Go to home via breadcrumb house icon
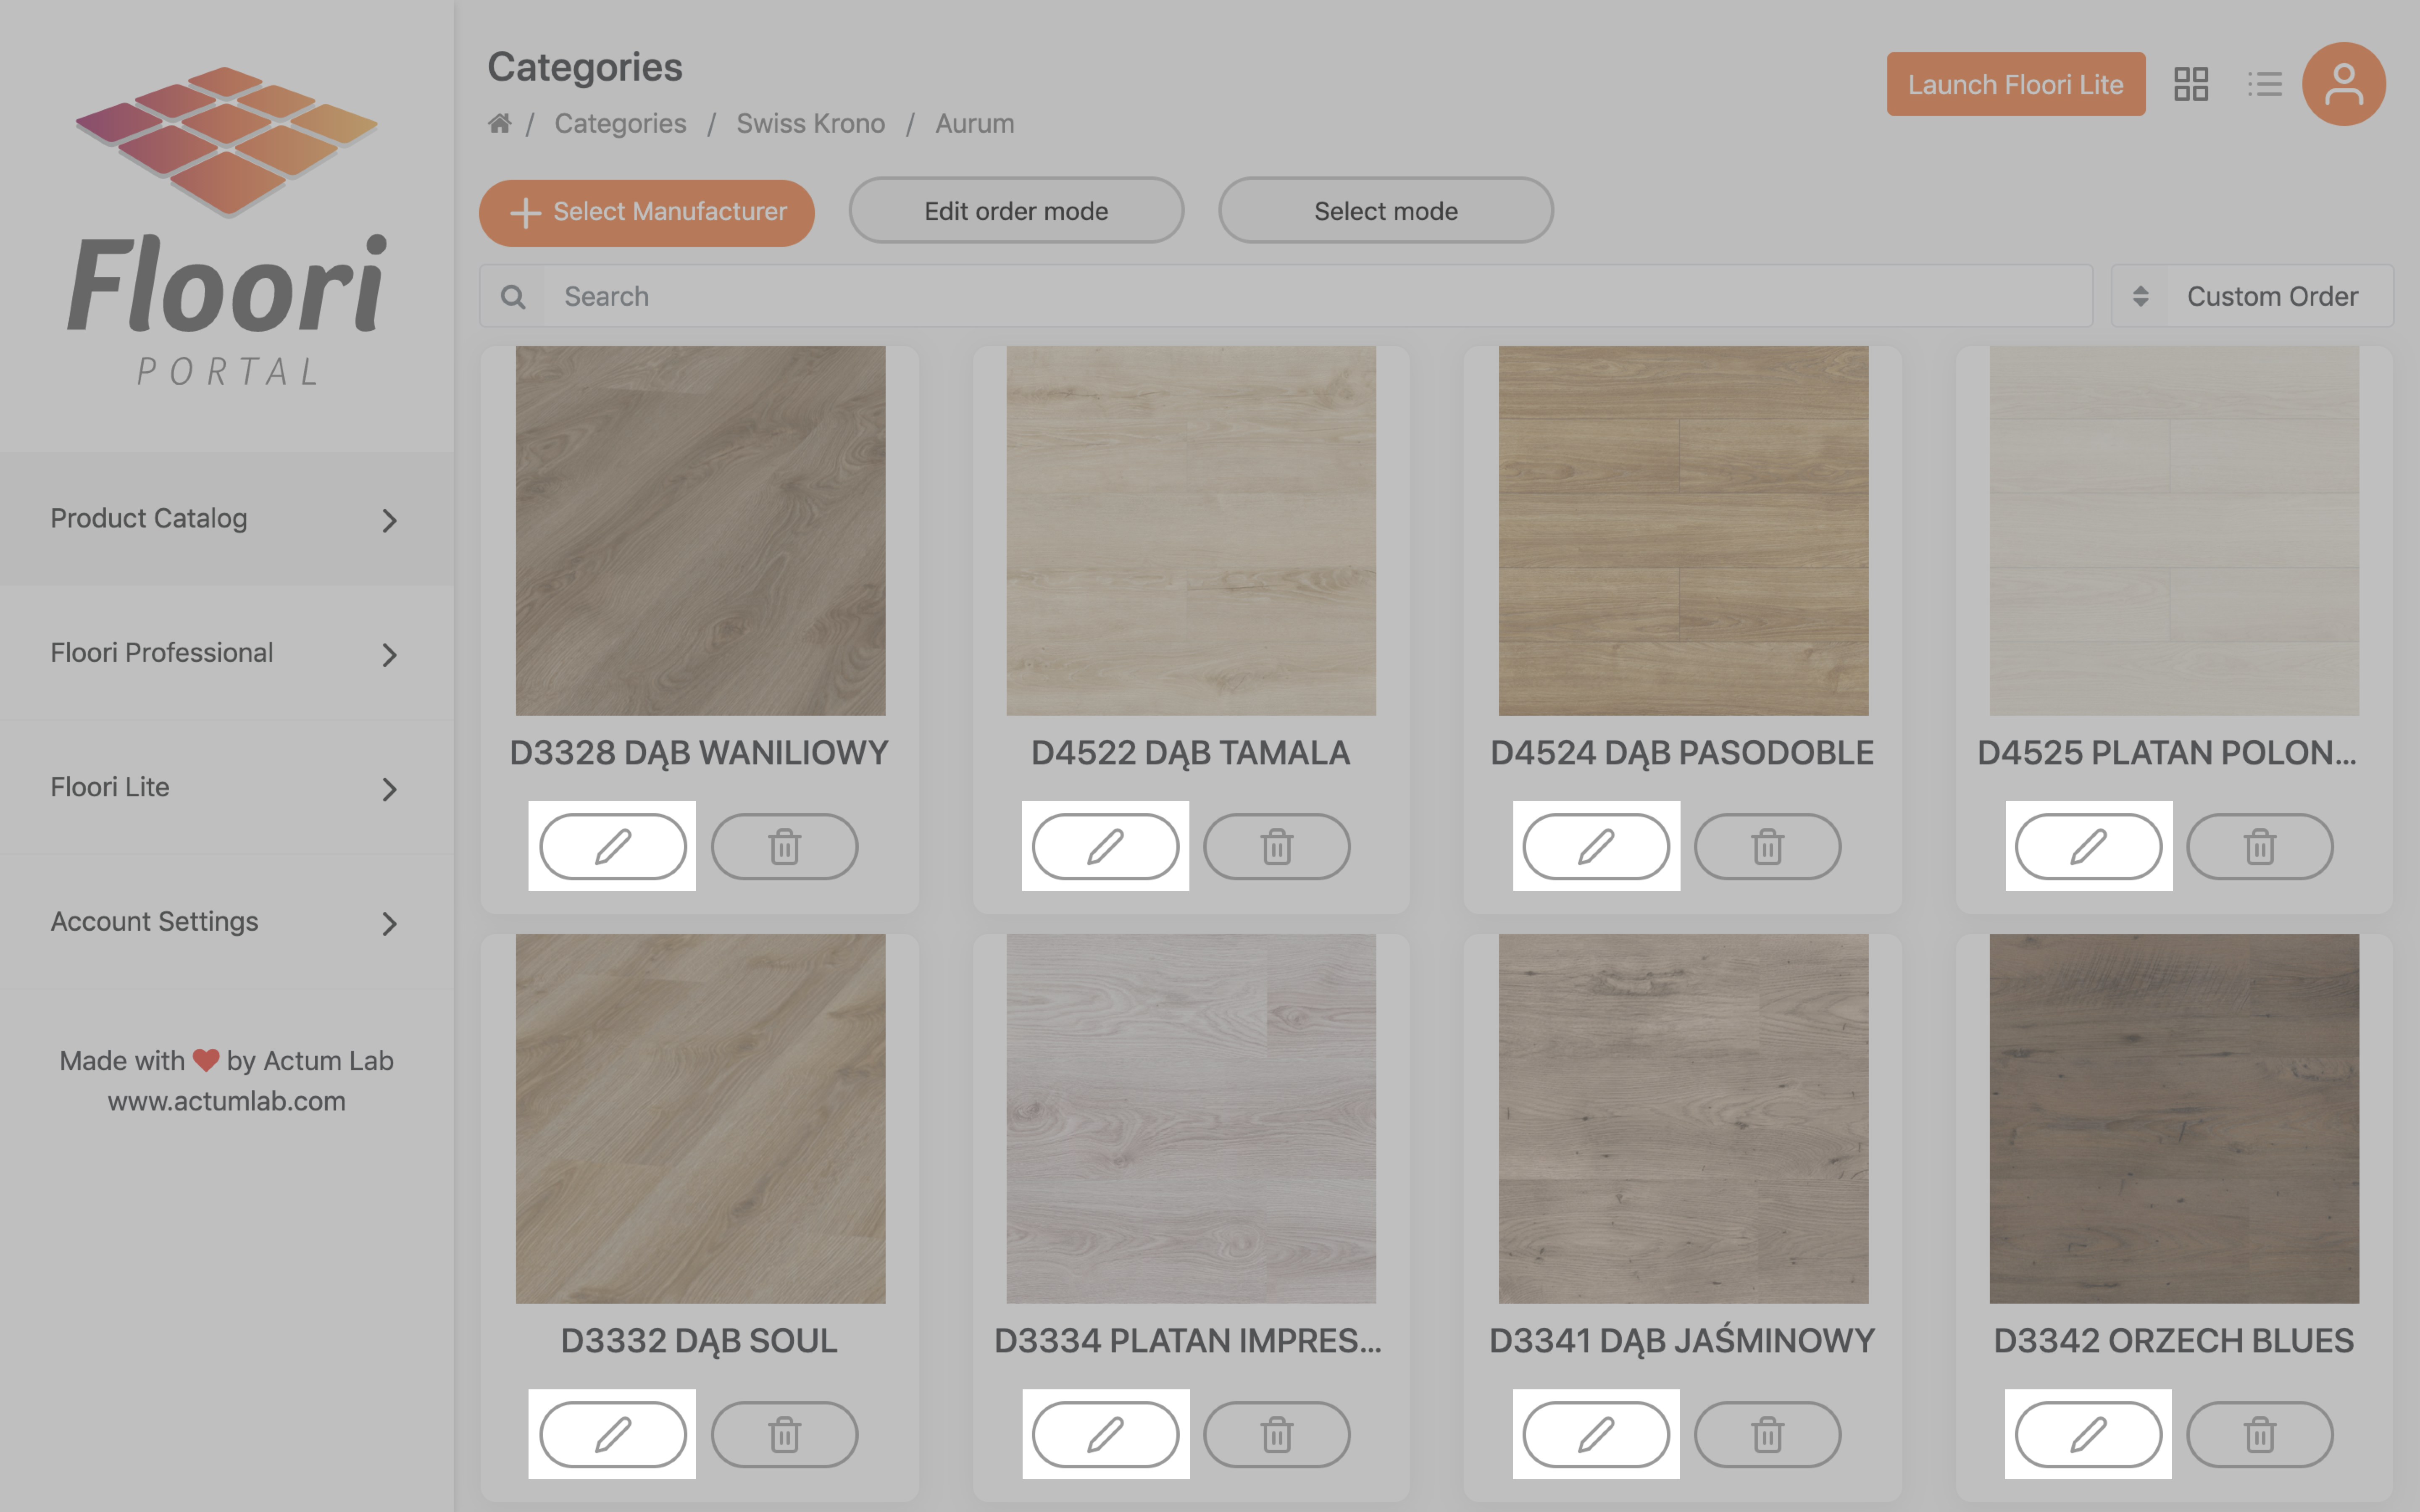The height and width of the screenshot is (1512, 2420). pyautogui.click(x=500, y=123)
